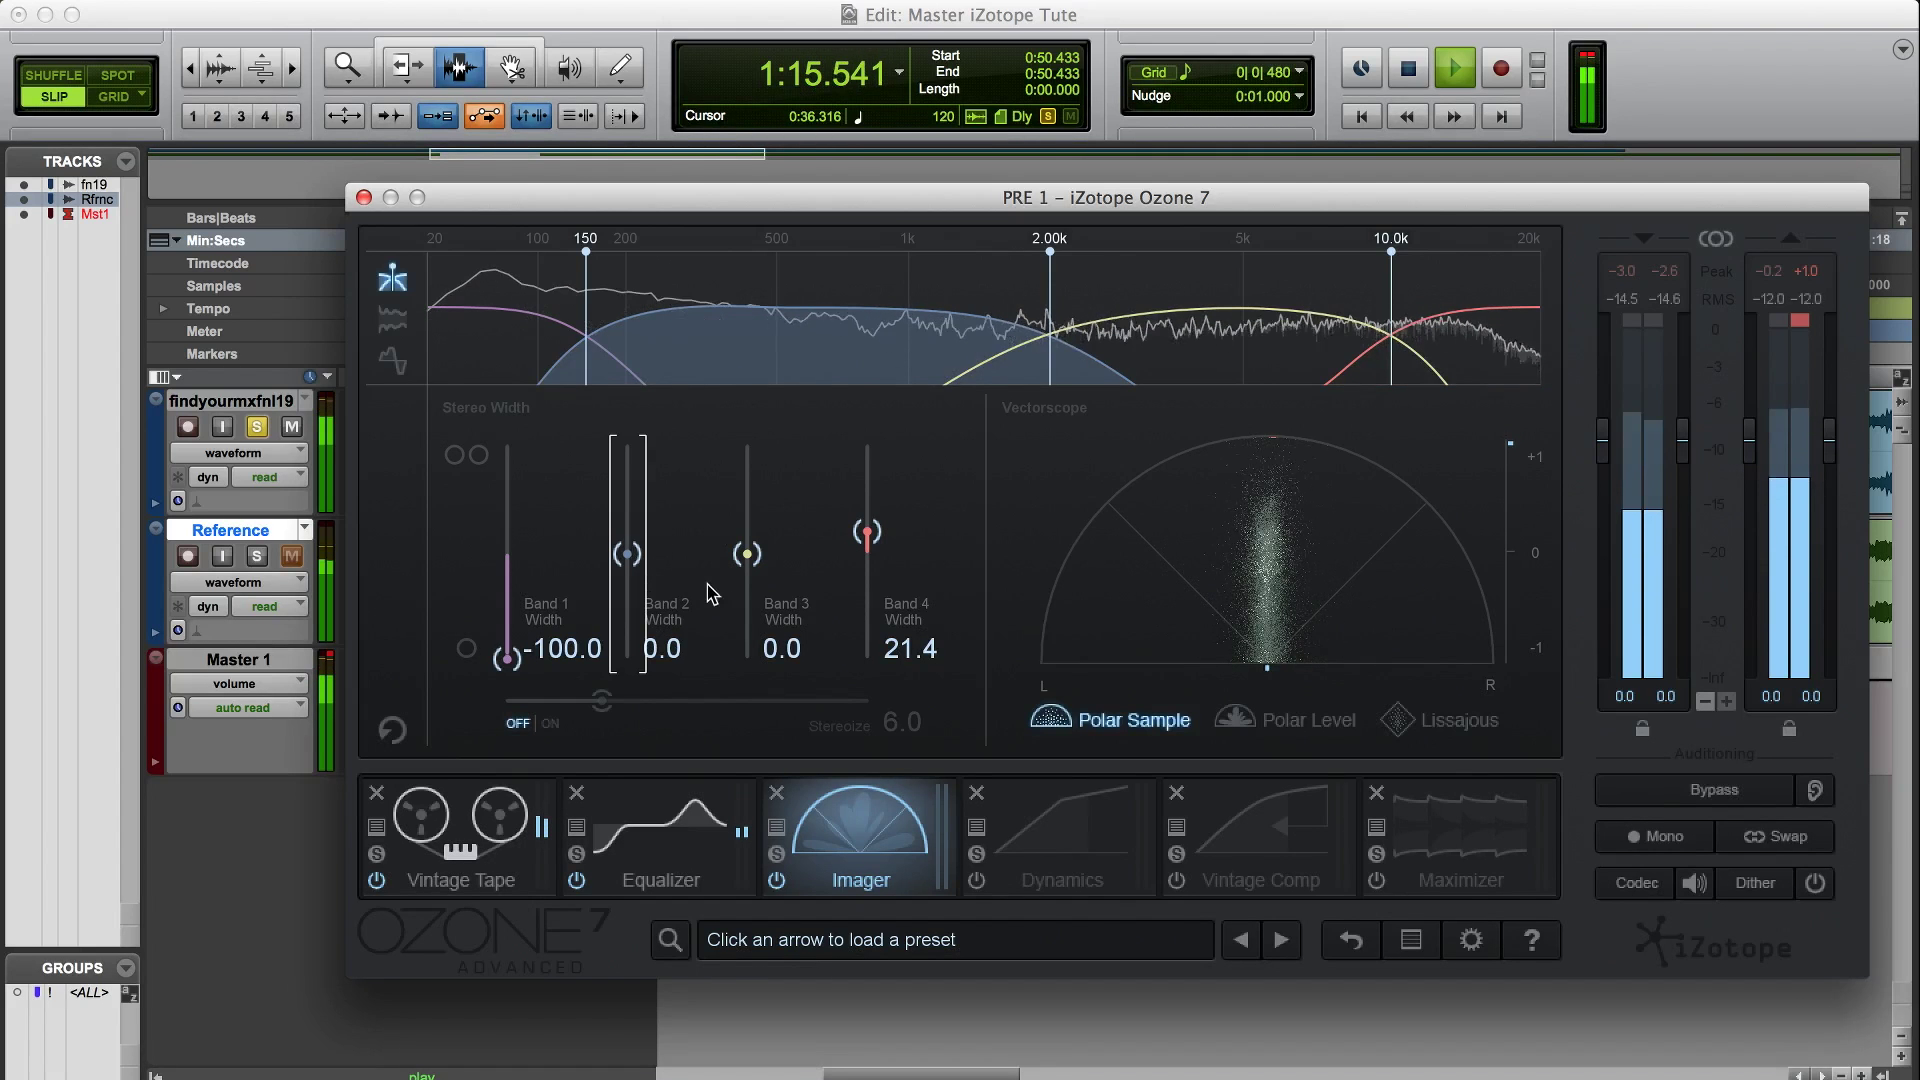Load the previous preset arrow

1241,940
